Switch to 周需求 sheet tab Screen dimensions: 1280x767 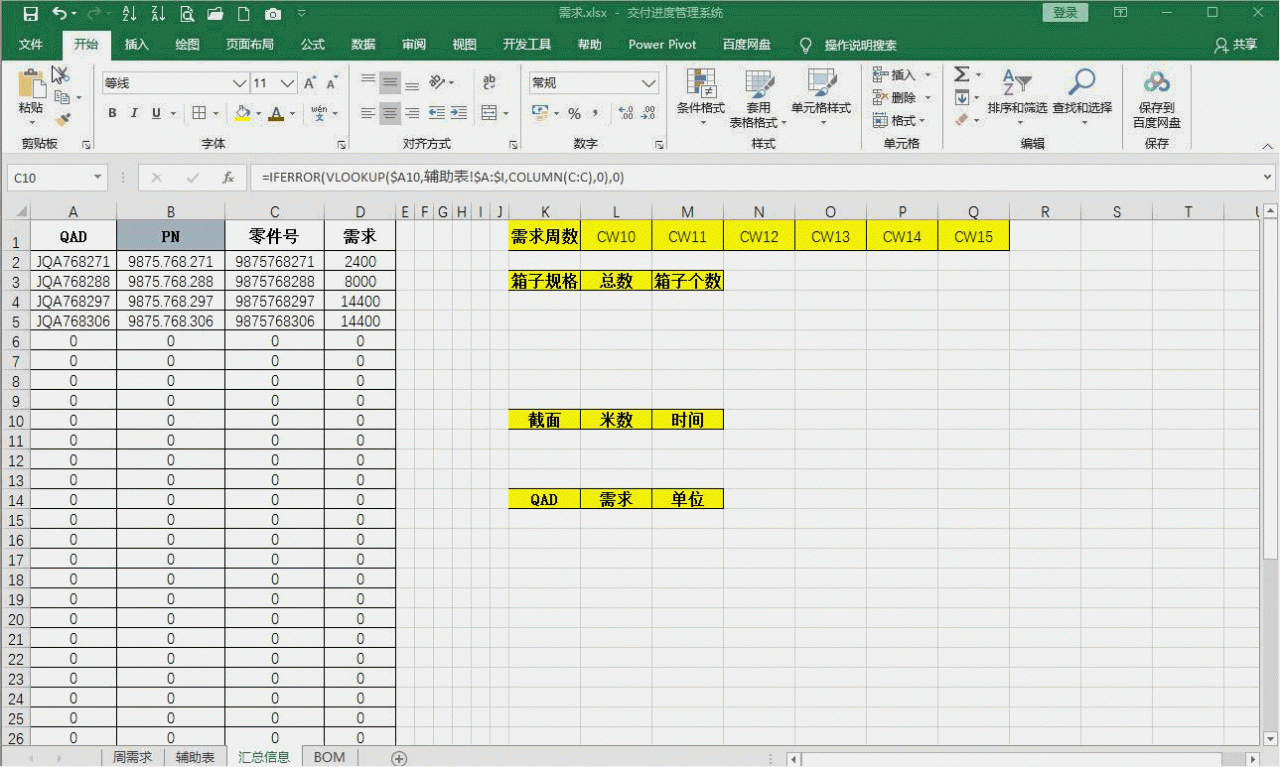(132, 757)
